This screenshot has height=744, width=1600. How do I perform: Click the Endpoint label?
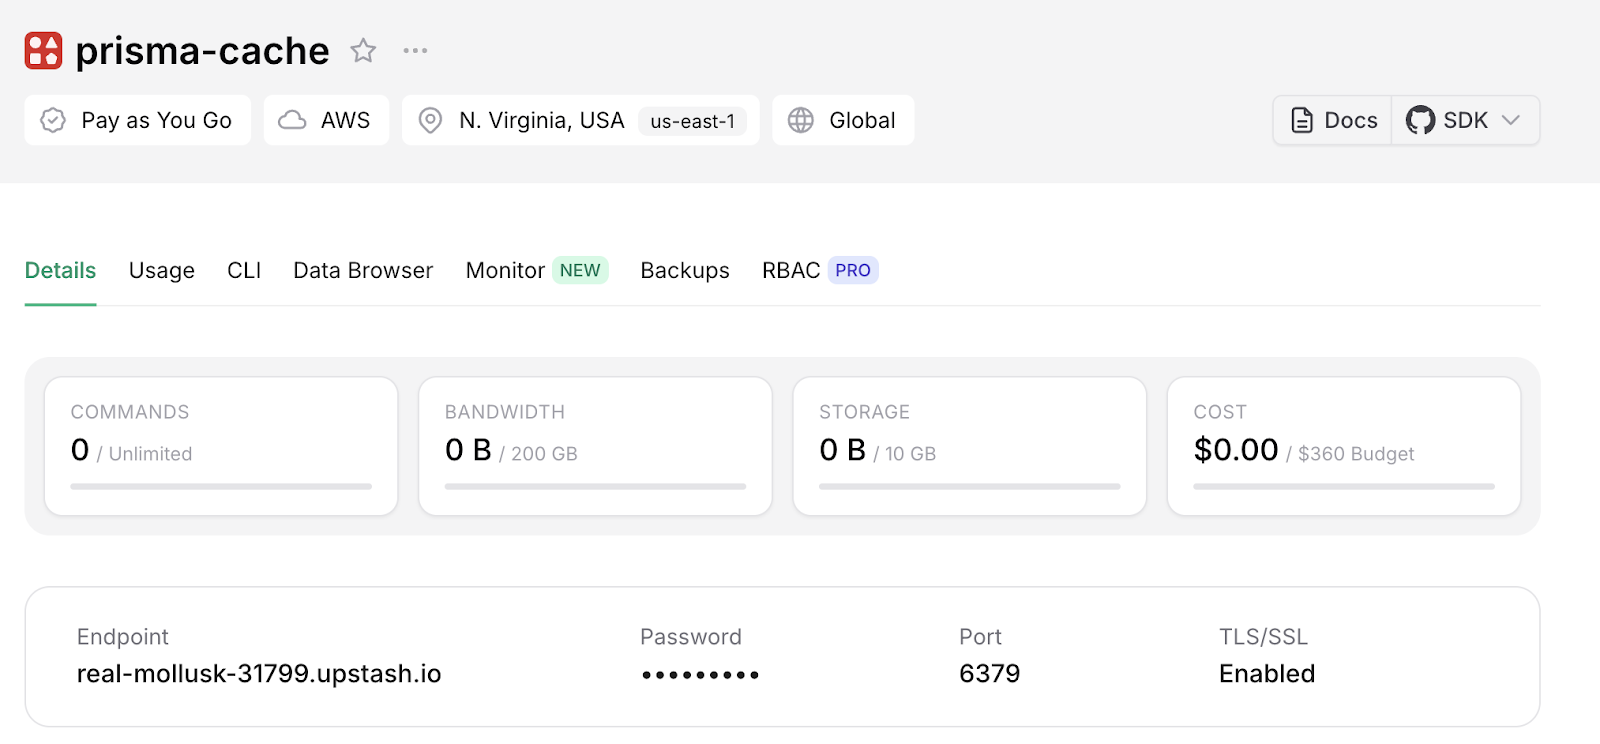(123, 637)
